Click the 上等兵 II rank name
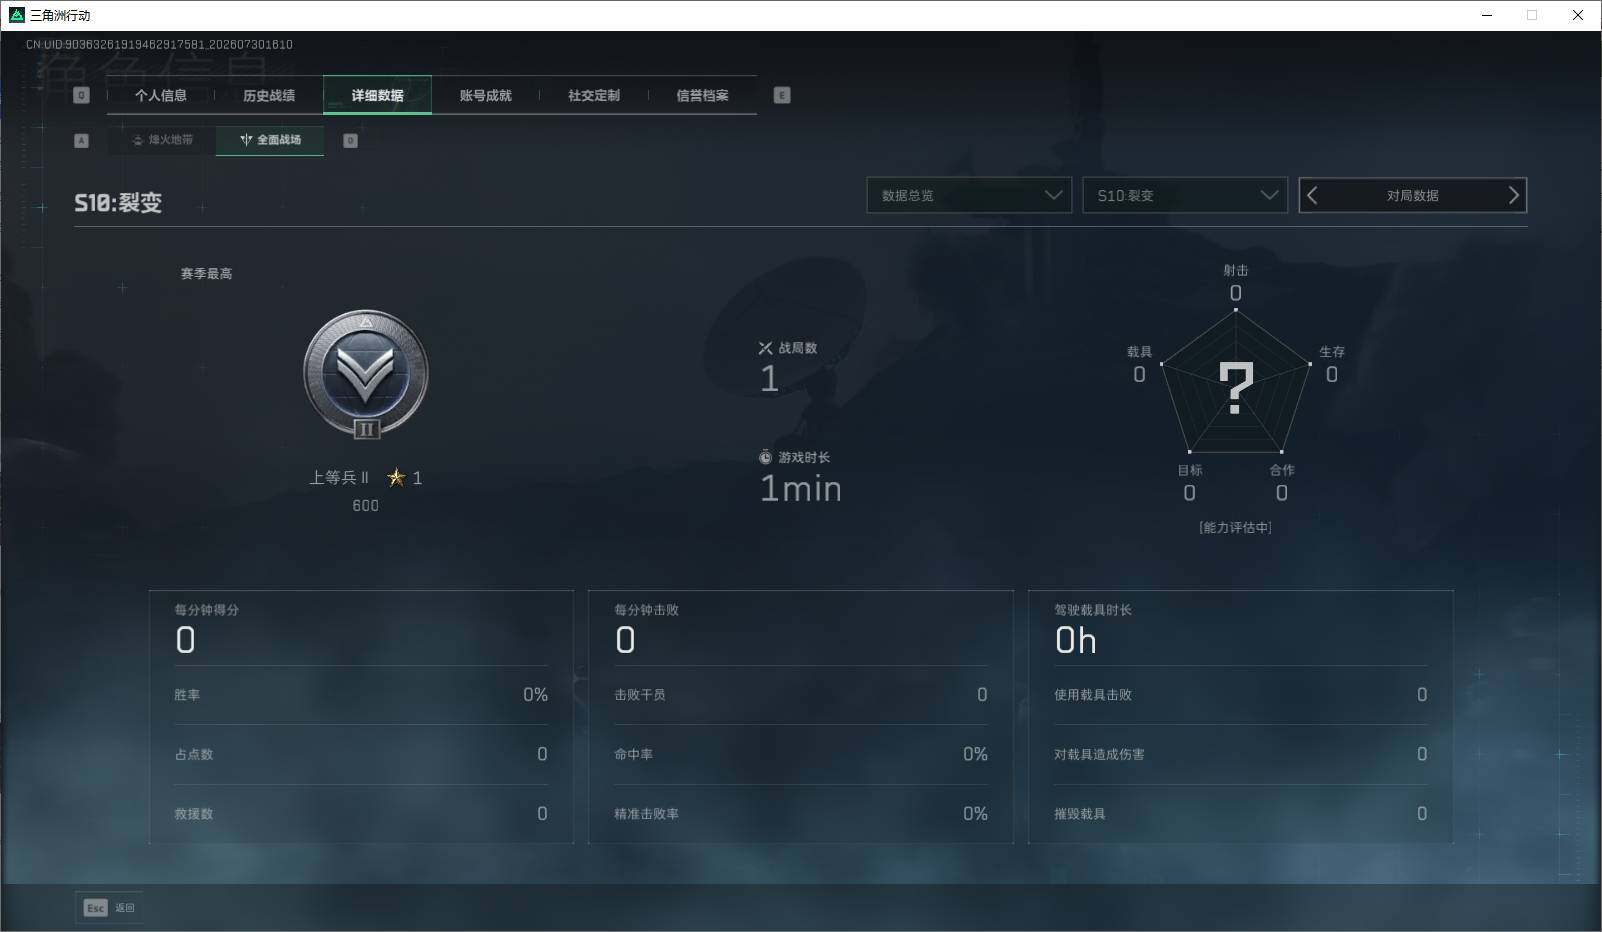The width and height of the screenshot is (1602, 932). [339, 478]
